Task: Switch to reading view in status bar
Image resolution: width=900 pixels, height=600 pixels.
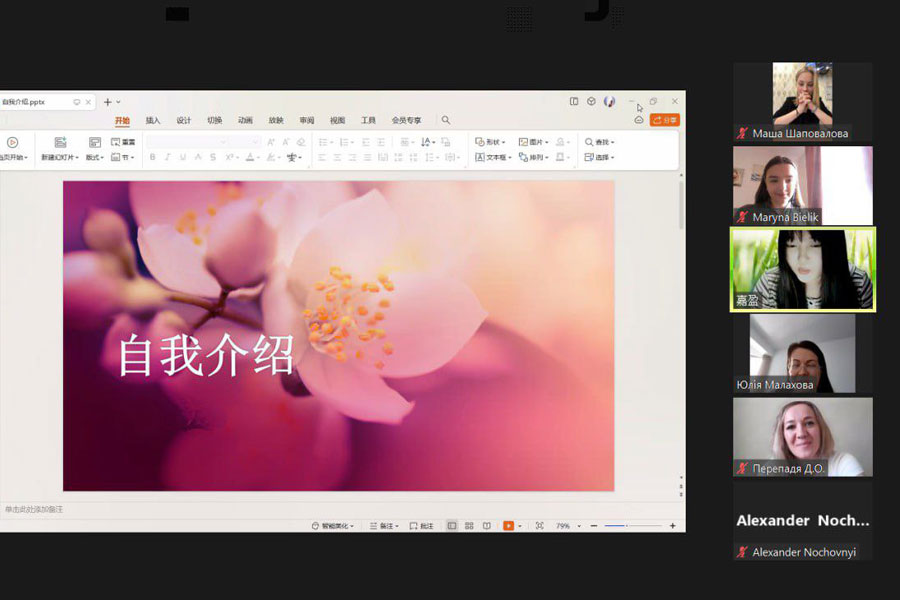Action: (x=487, y=525)
